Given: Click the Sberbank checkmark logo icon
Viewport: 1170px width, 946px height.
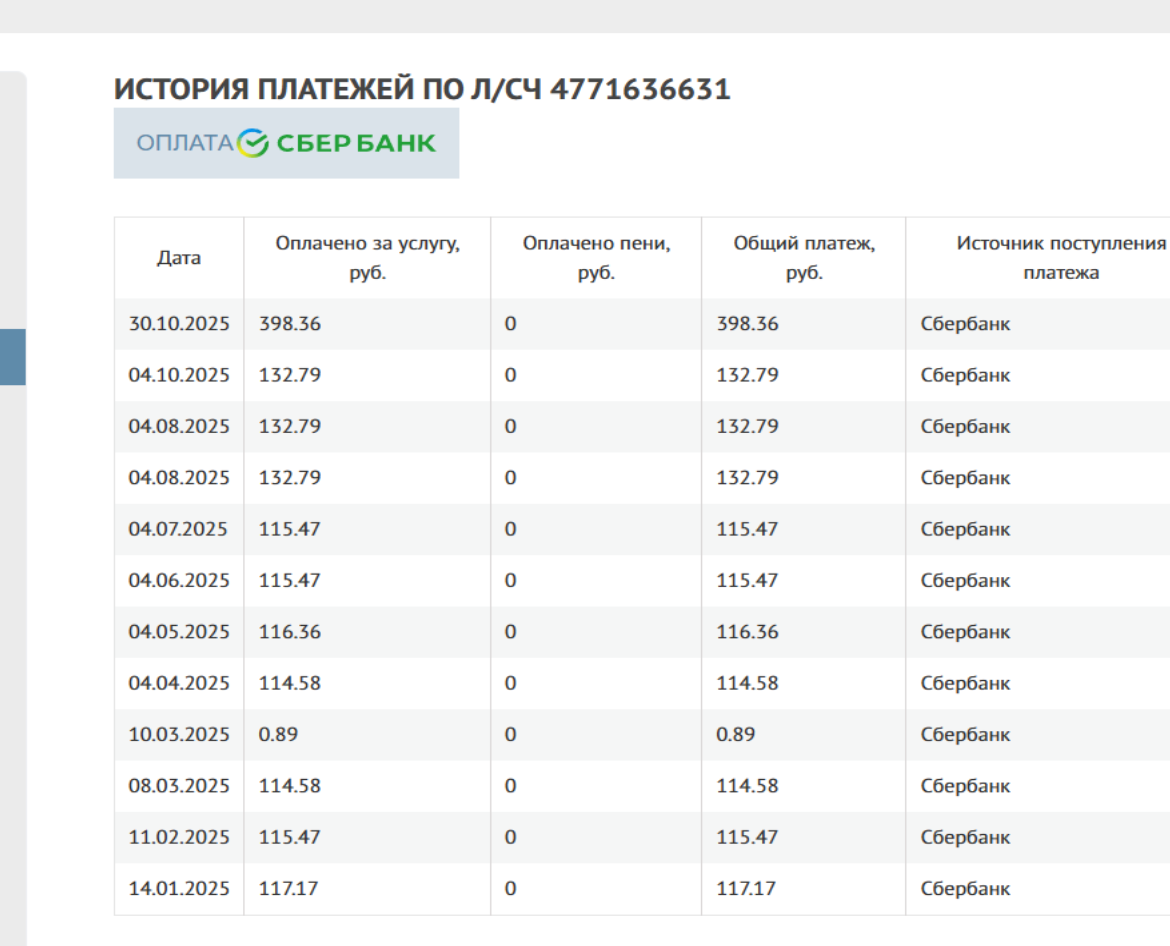Looking at the screenshot, I should click(x=254, y=143).
